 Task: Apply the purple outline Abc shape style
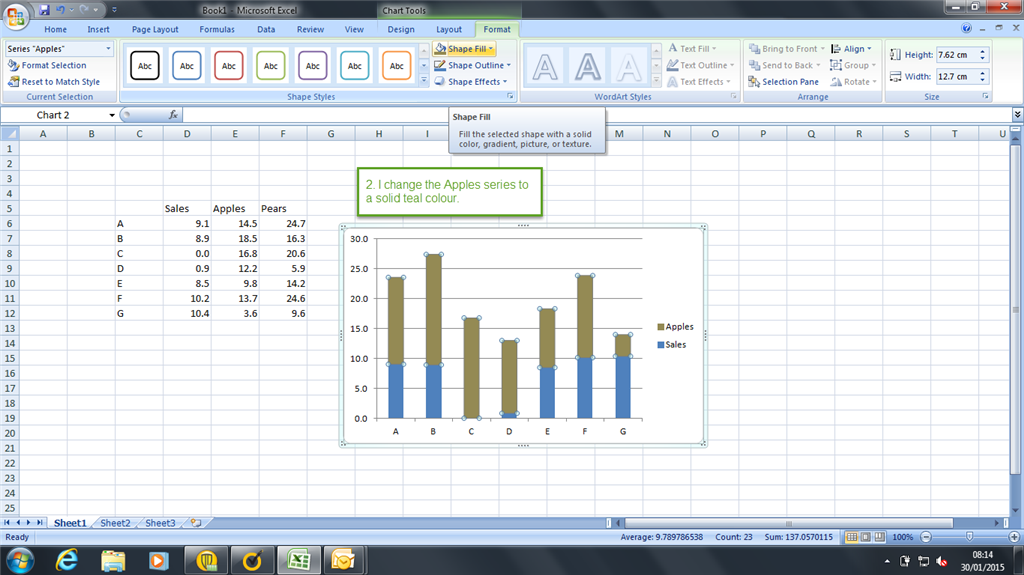pos(313,66)
